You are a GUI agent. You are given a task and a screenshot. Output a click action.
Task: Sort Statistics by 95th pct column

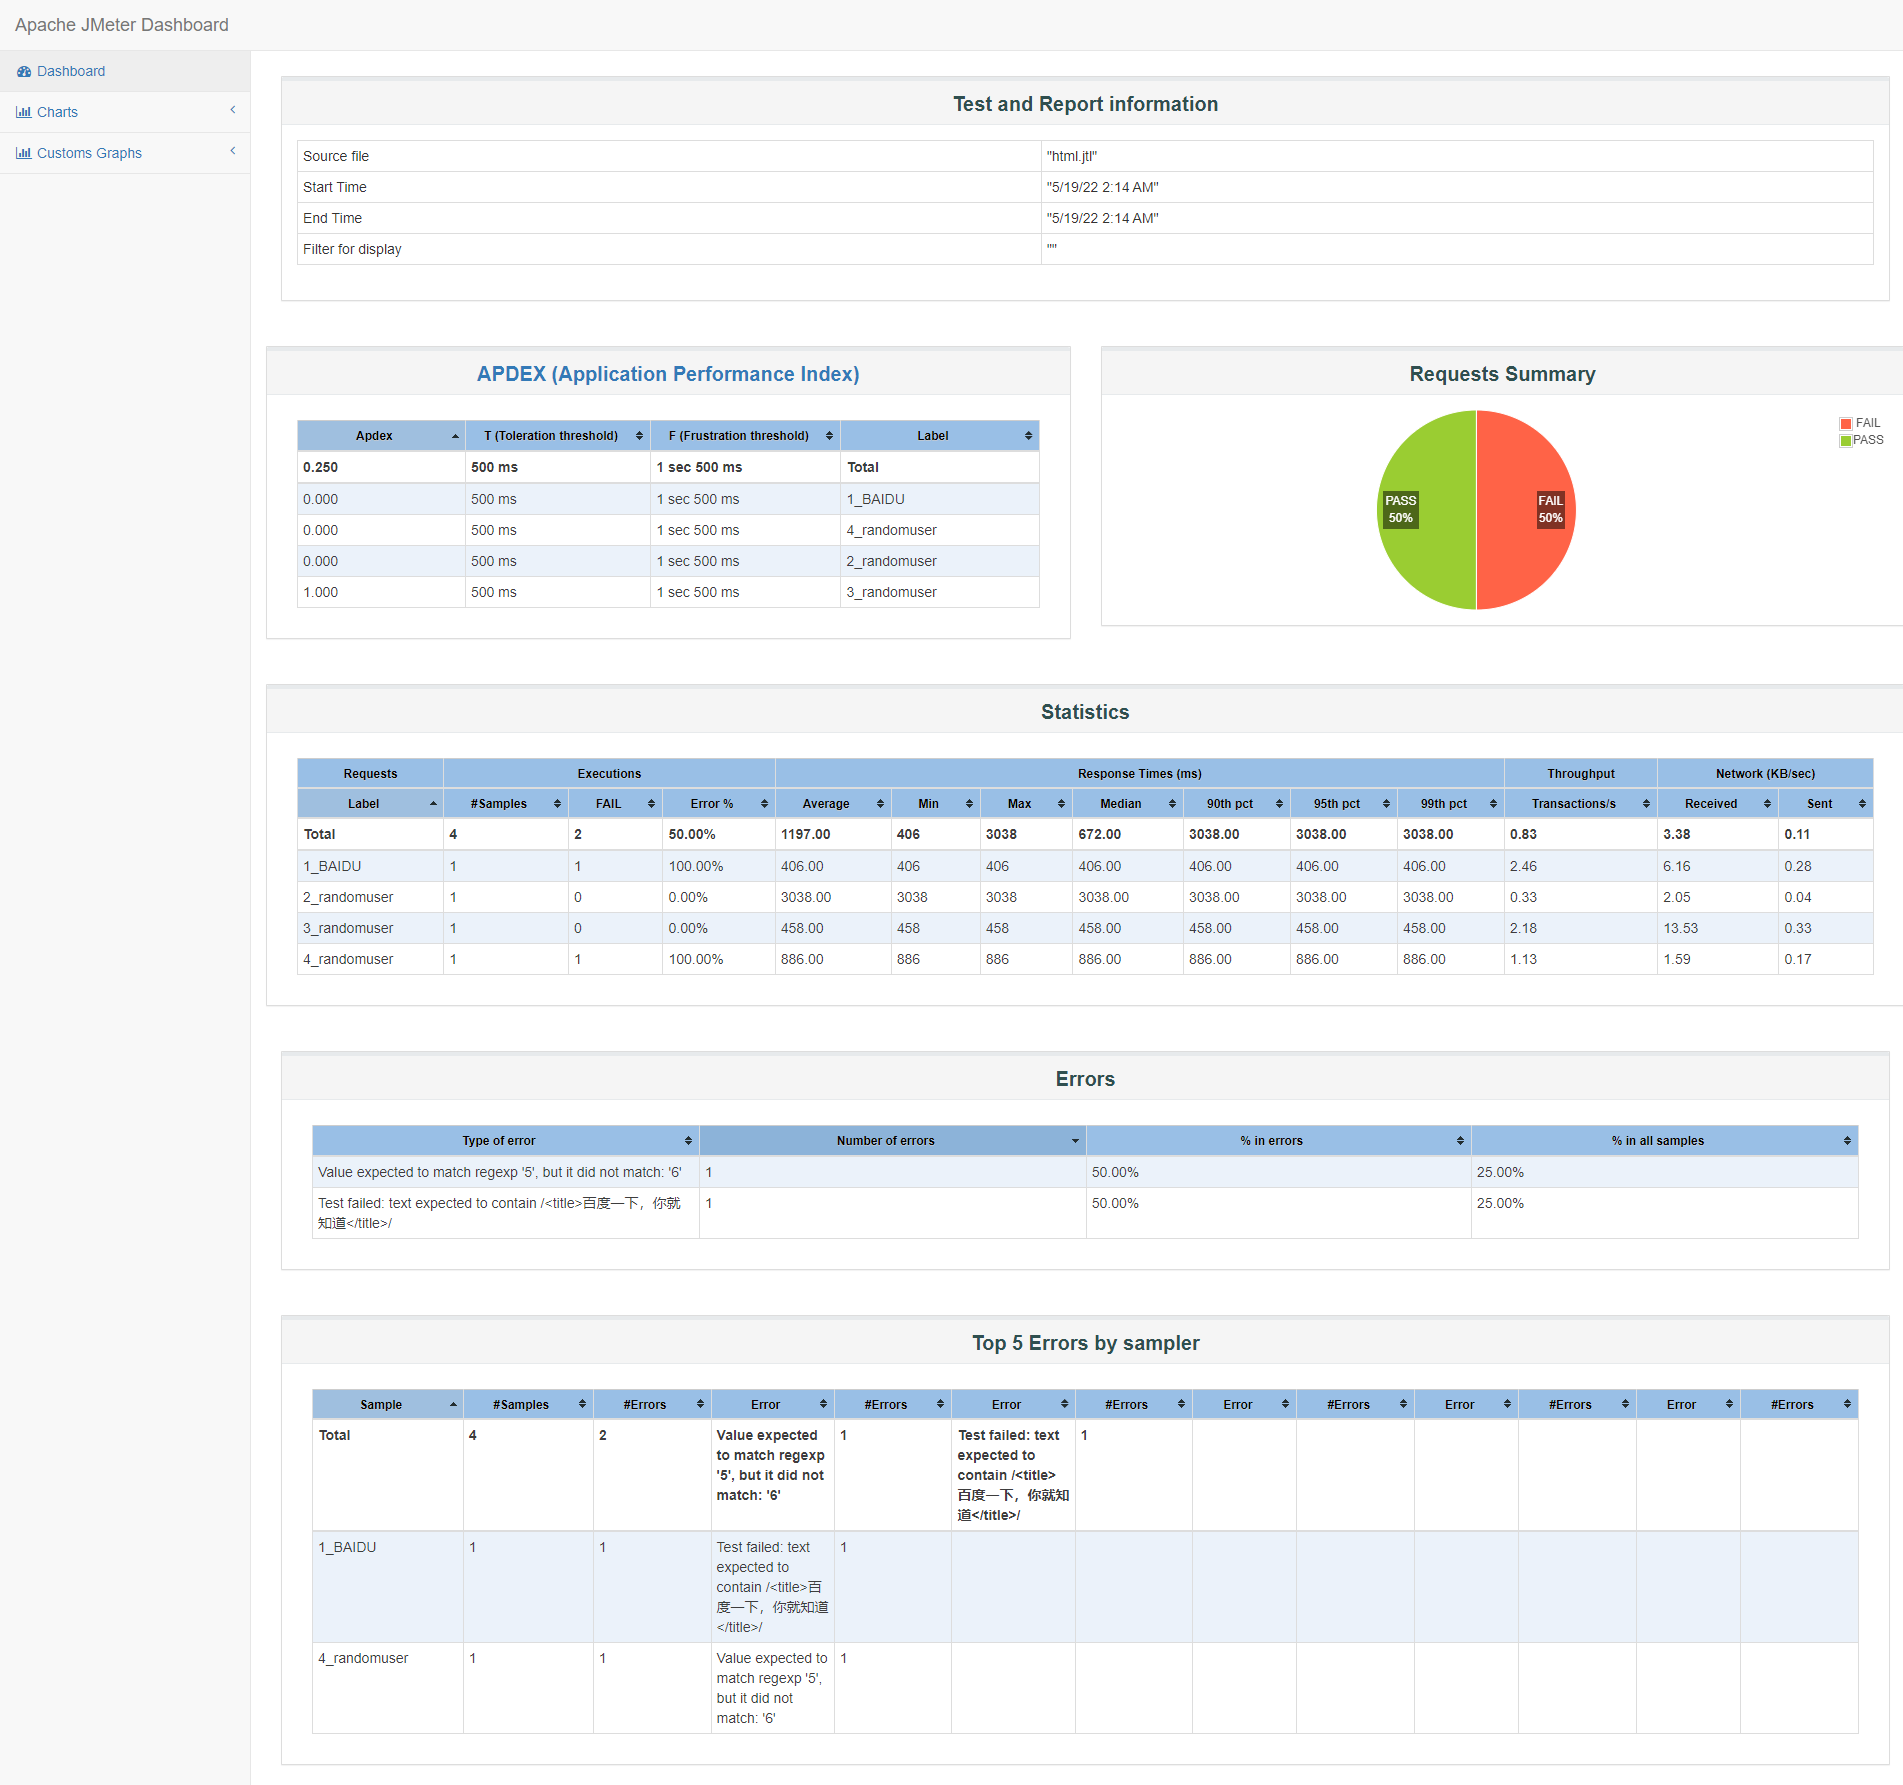pos(1343,804)
